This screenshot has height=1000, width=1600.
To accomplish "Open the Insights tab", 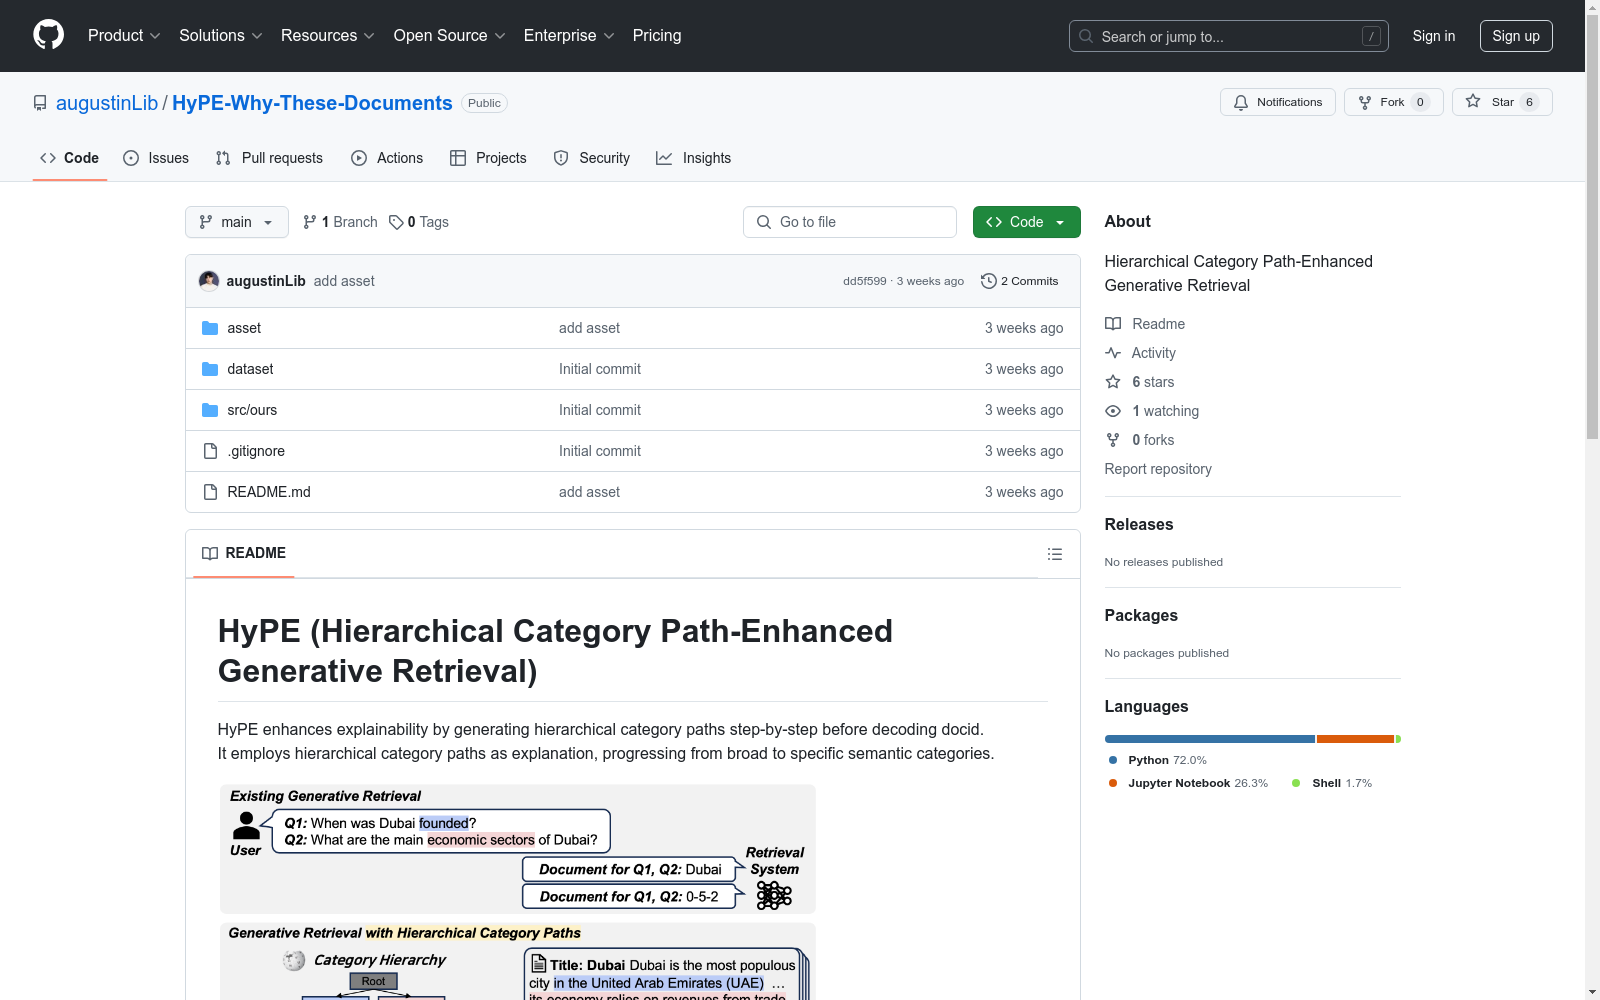I will pyautogui.click(x=694, y=158).
